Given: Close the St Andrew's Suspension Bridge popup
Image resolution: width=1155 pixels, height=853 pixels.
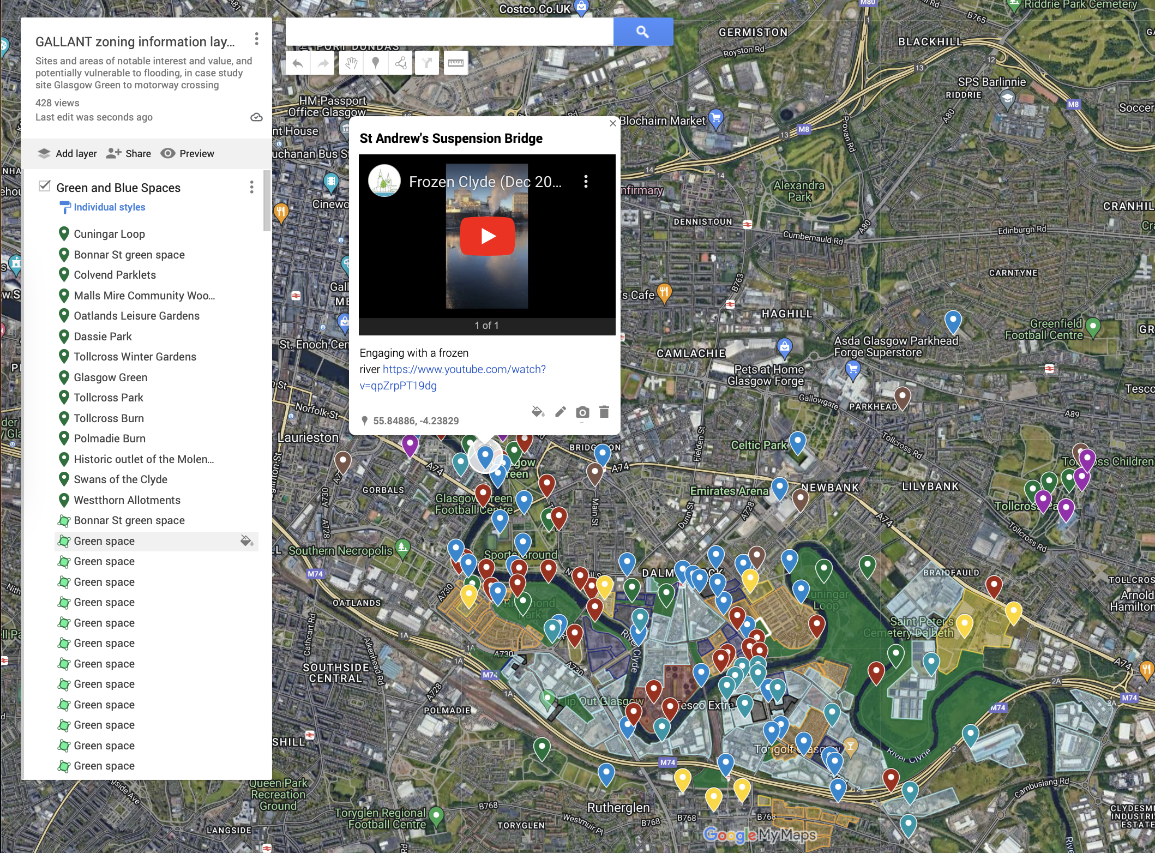Looking at the screenshot, I should pos(613,123).
